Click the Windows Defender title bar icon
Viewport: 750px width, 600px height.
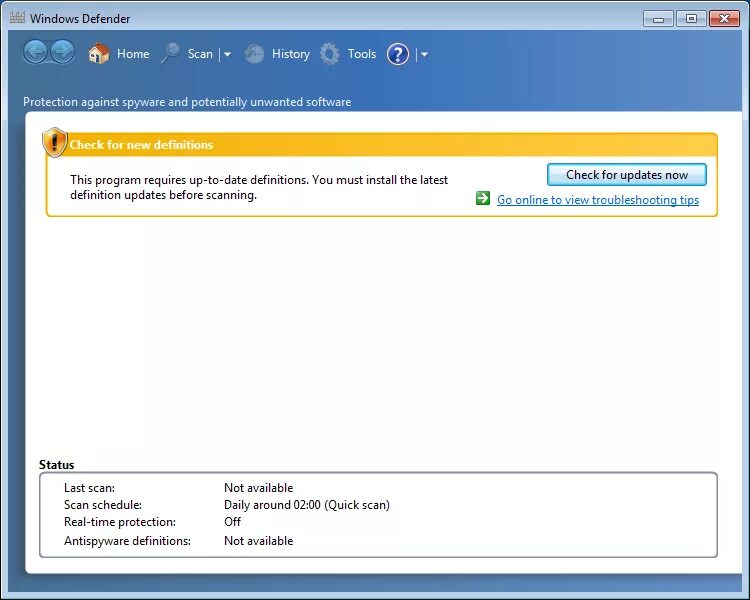click(x=17, y=18)
